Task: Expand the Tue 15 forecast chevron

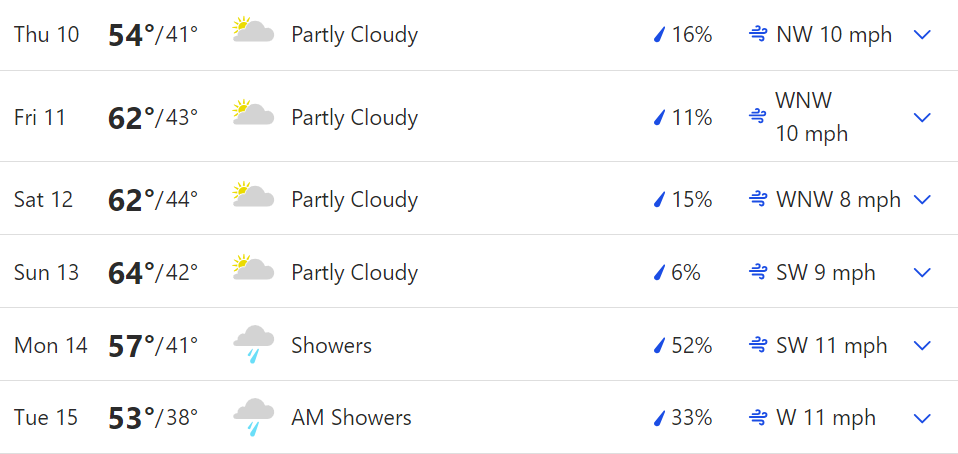Action: click(x=921, y=418)
